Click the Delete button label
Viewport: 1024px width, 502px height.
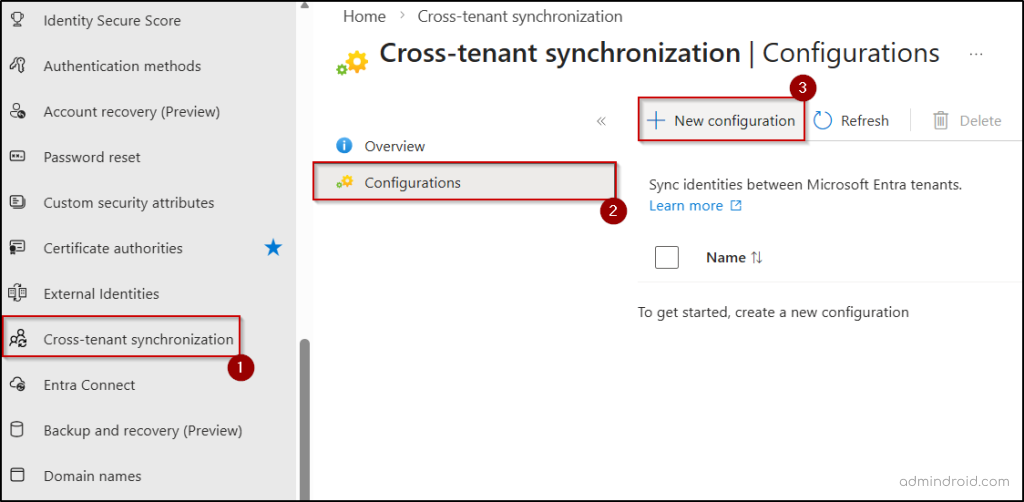[x=980, y=121]
